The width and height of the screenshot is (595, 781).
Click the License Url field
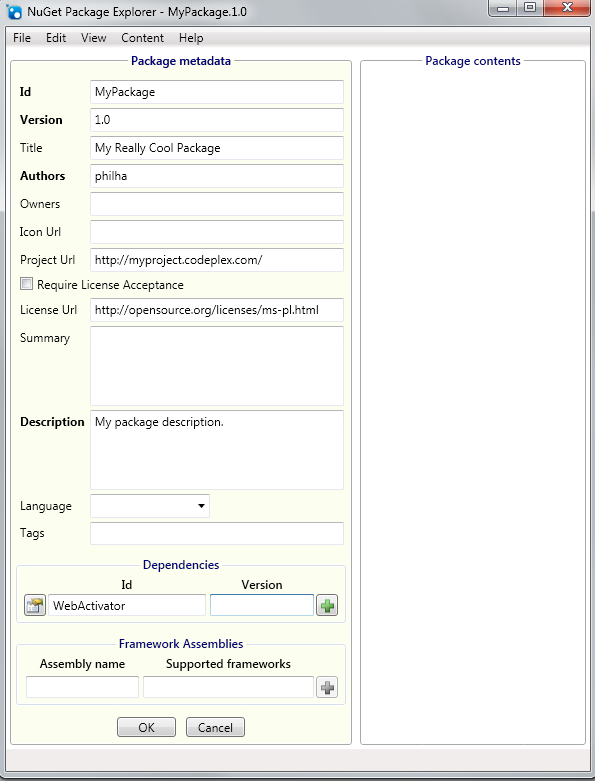pos(217,310)
